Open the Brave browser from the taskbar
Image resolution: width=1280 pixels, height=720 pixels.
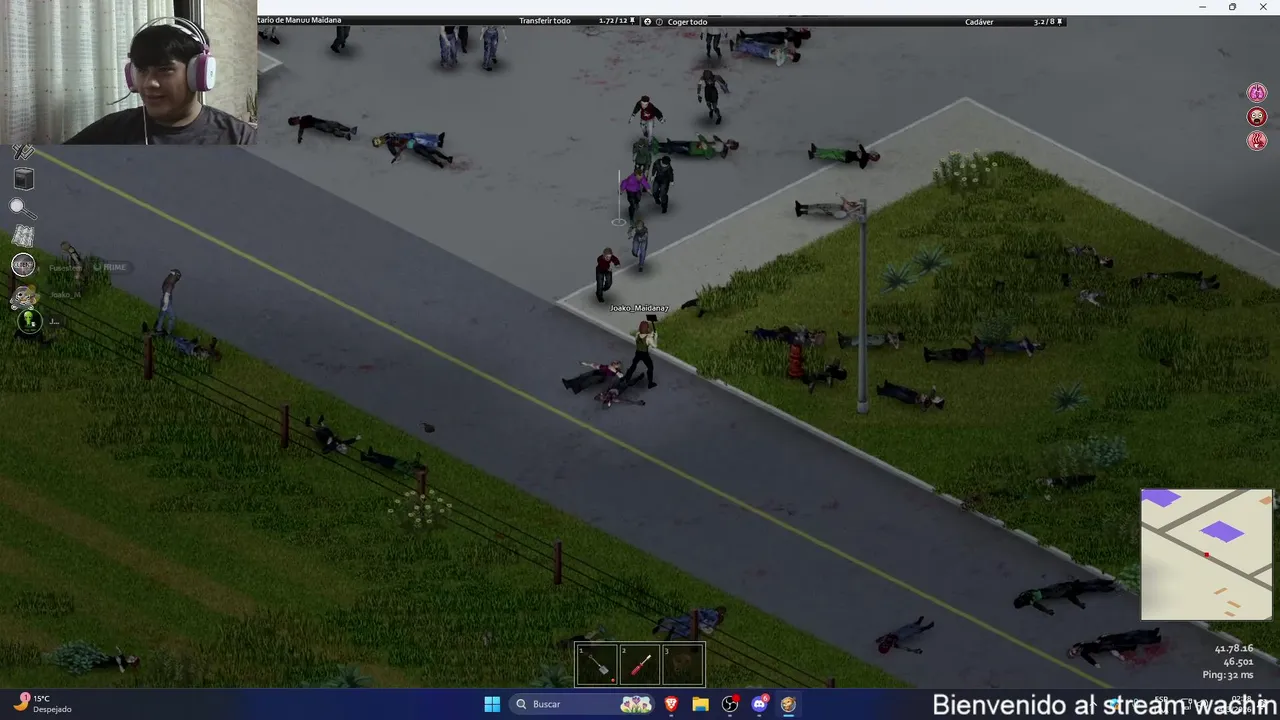point(671,704)
